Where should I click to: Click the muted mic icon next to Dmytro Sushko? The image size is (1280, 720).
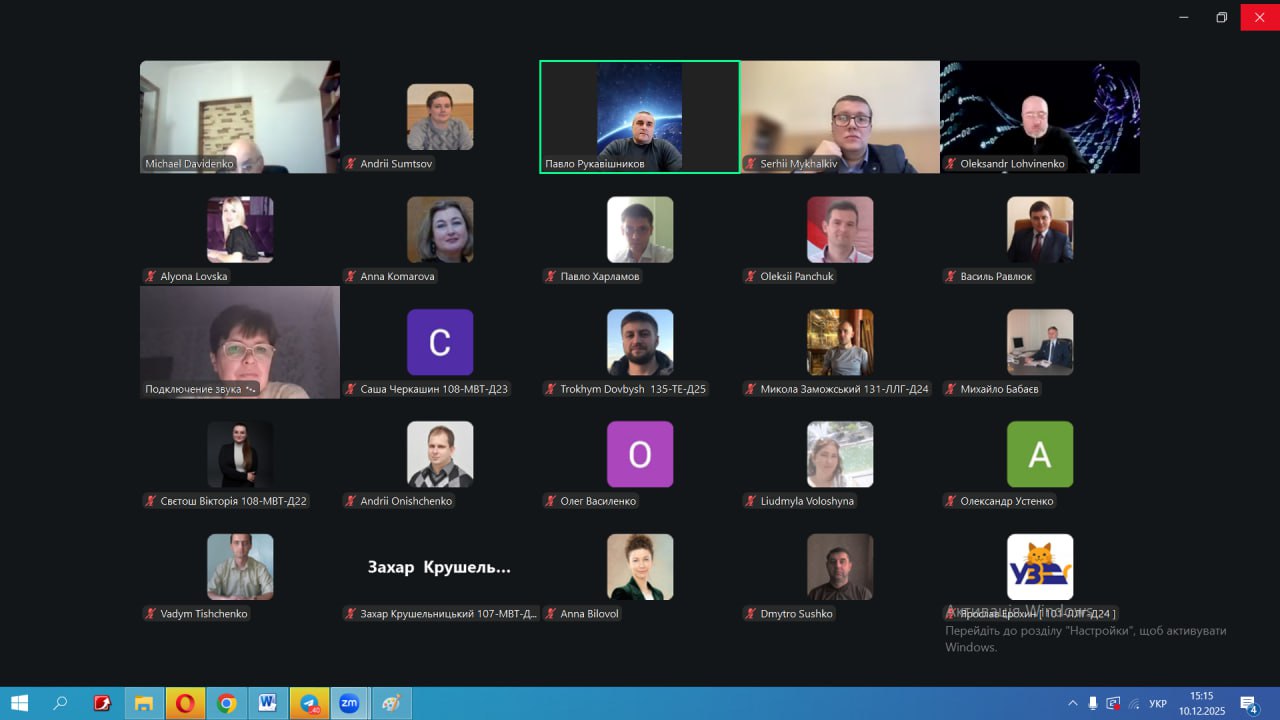(x=751, y=614)
